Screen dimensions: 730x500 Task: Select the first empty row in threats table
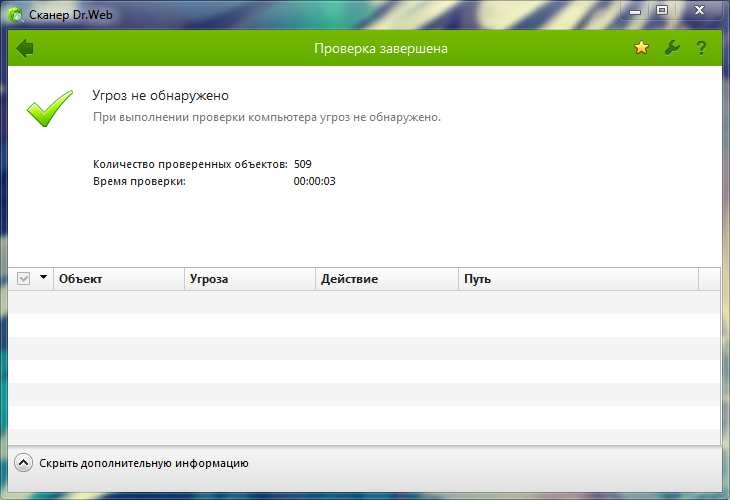(364, 302)
